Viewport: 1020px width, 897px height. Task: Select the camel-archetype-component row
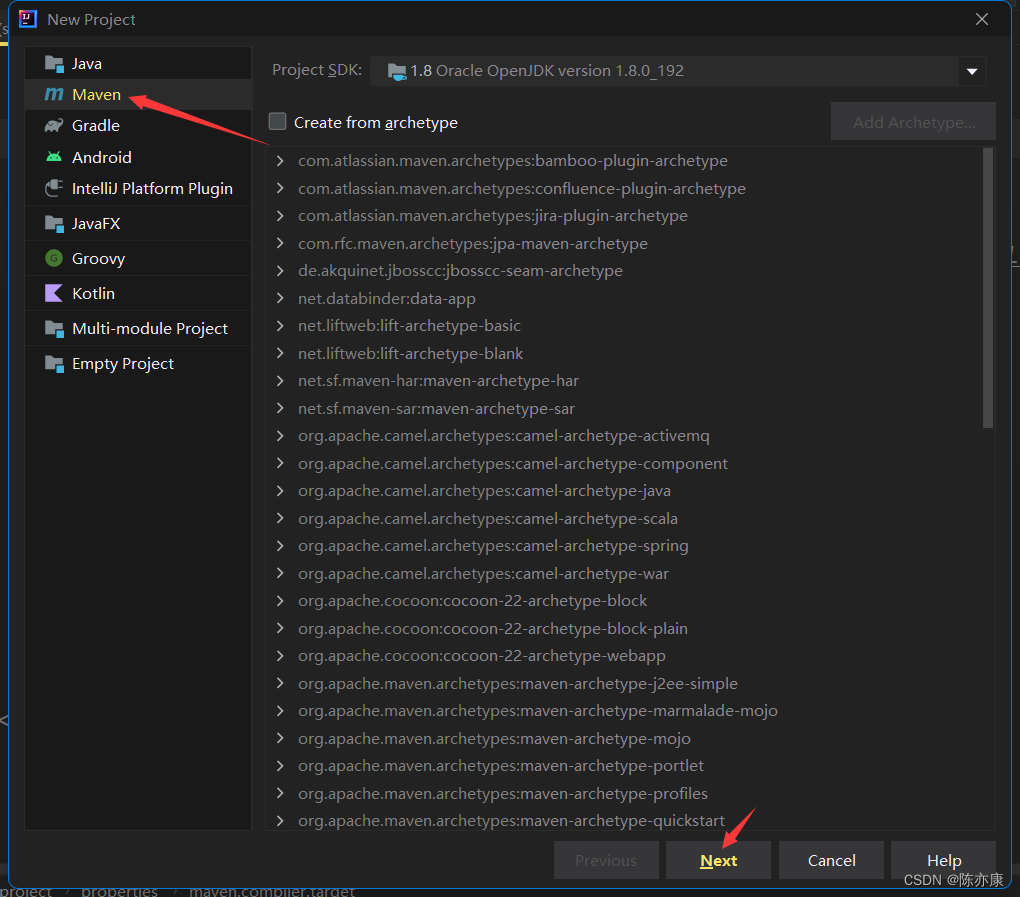[624, 463]
